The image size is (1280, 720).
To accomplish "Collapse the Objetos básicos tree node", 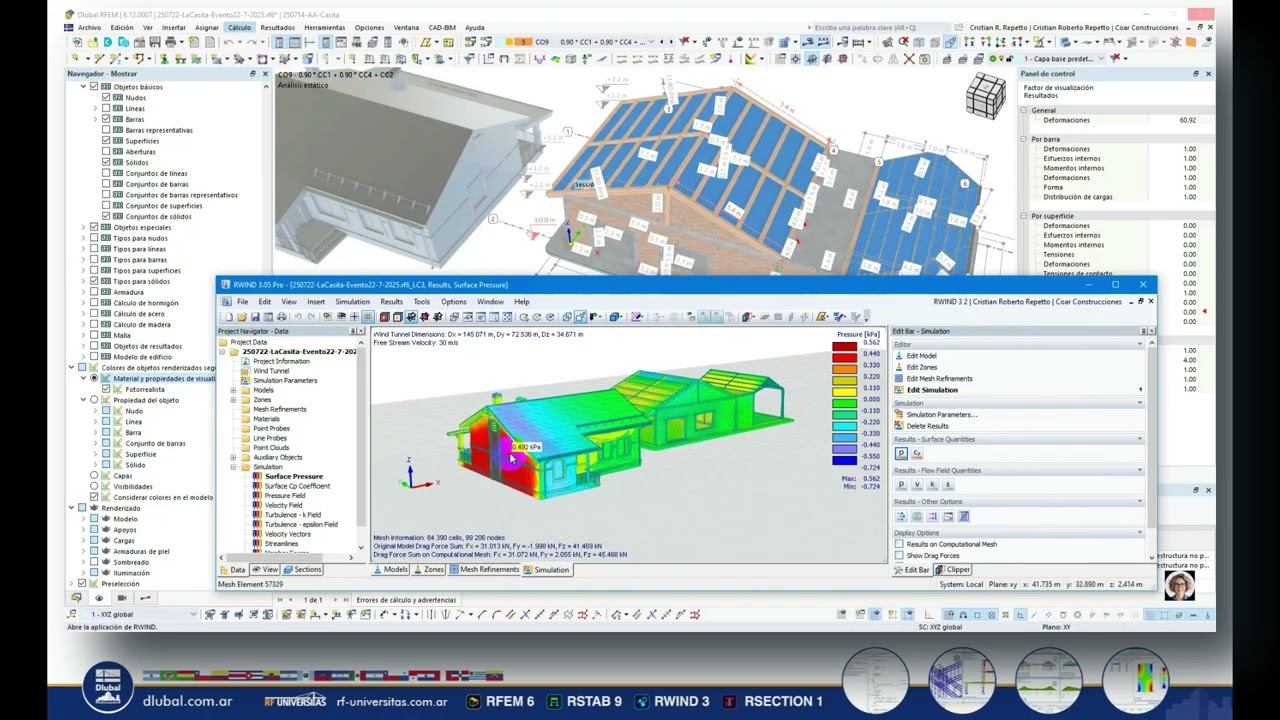I will pyautogui.click(x=83, y=87).
